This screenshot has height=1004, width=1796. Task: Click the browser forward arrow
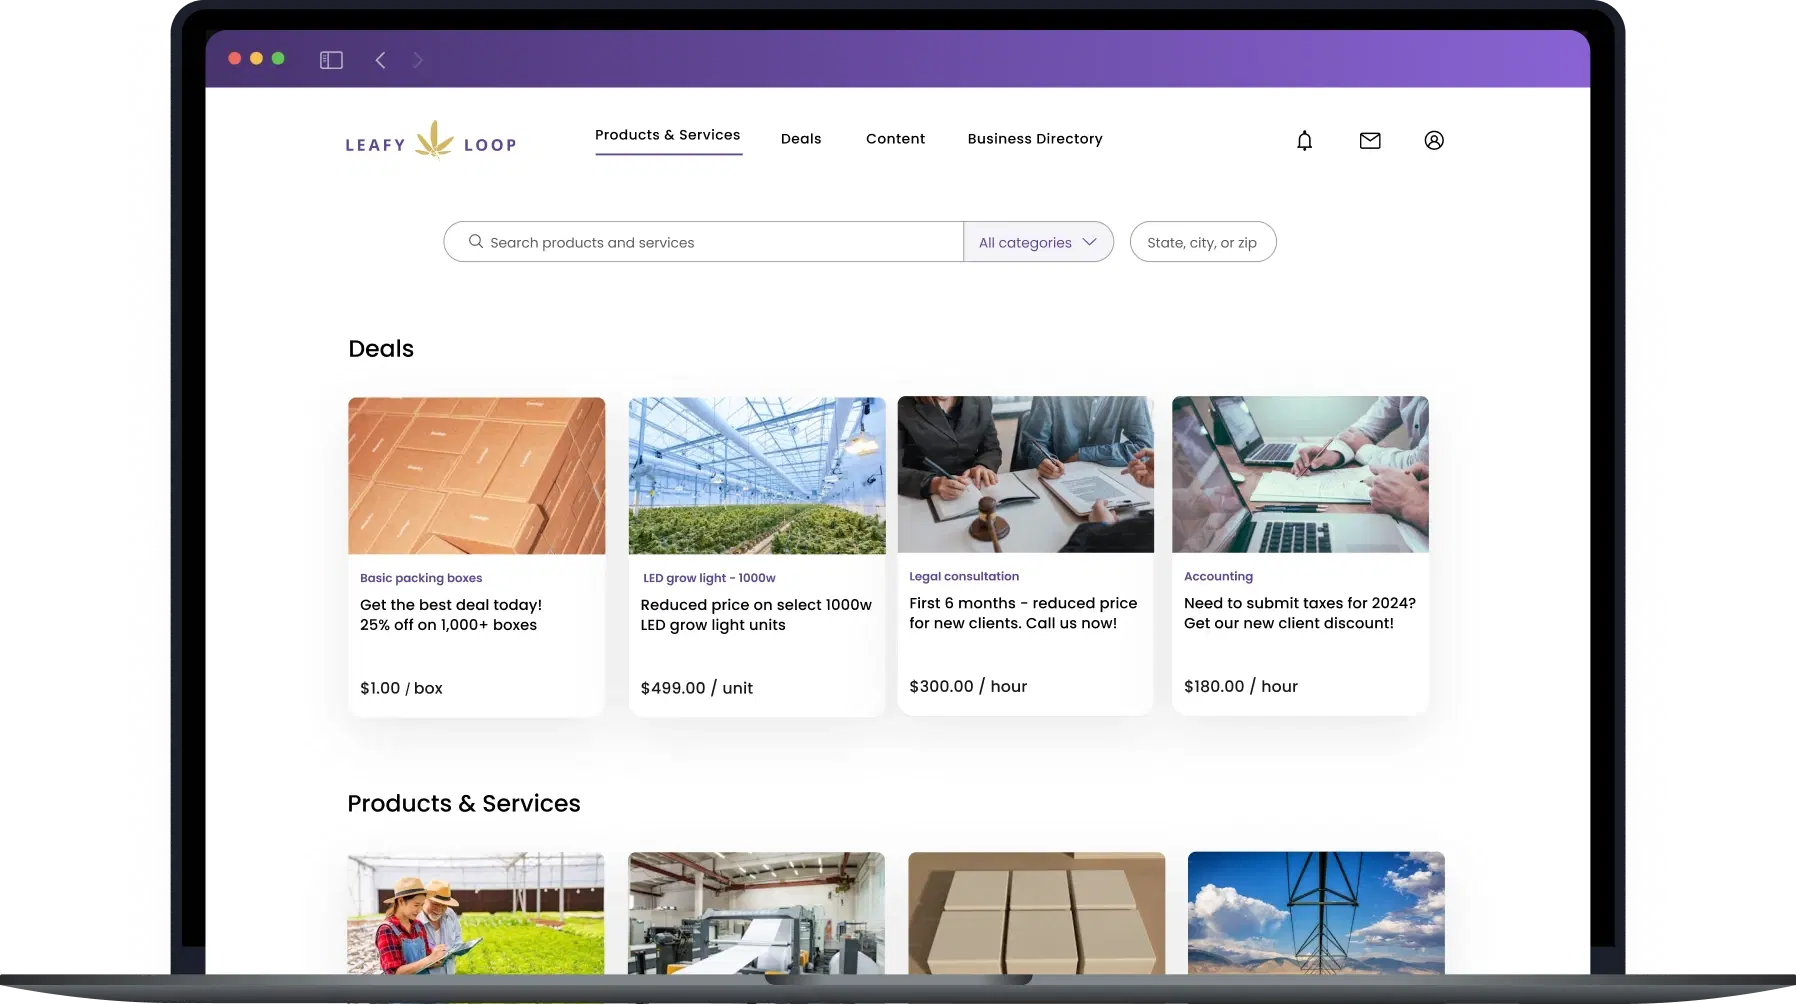click(418, 60)
